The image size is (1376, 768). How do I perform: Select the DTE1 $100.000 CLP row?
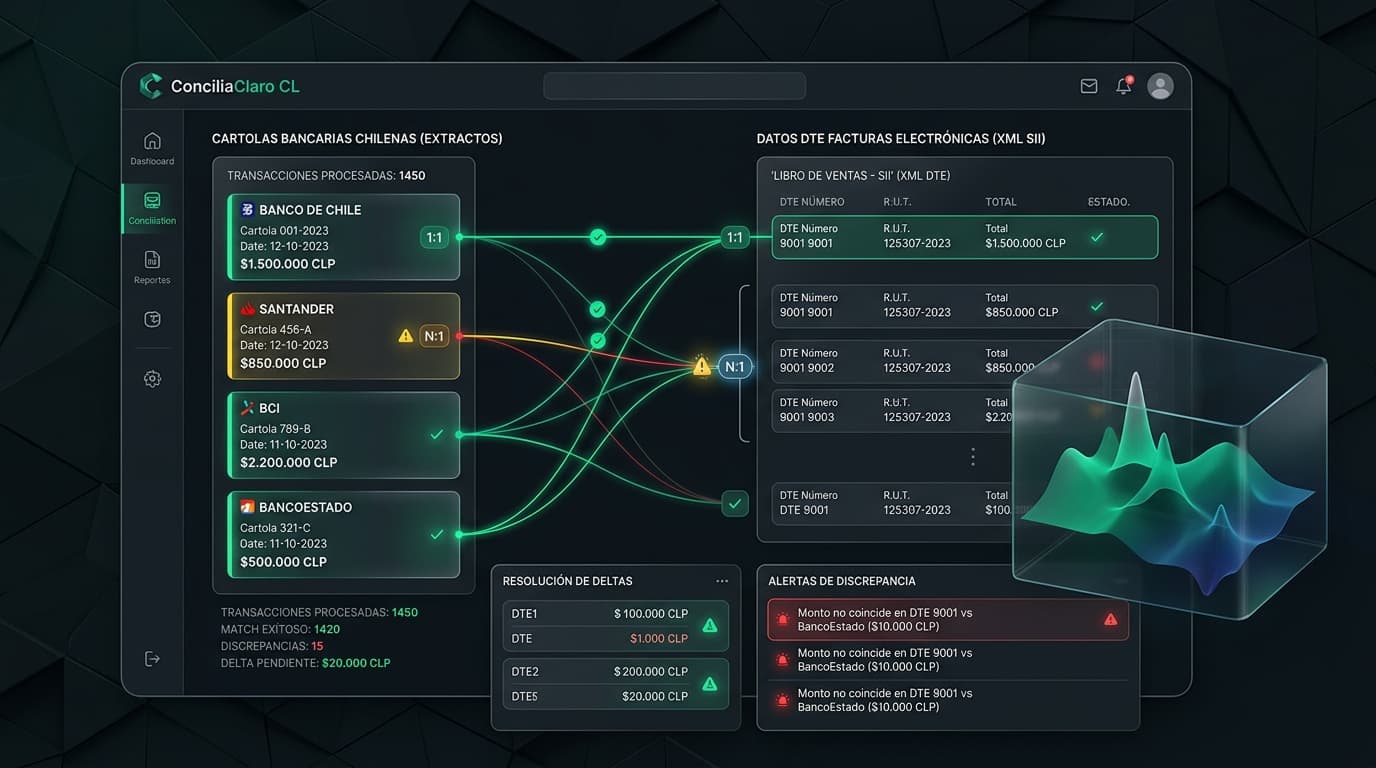pyautogui.click(x=600, y=614)
